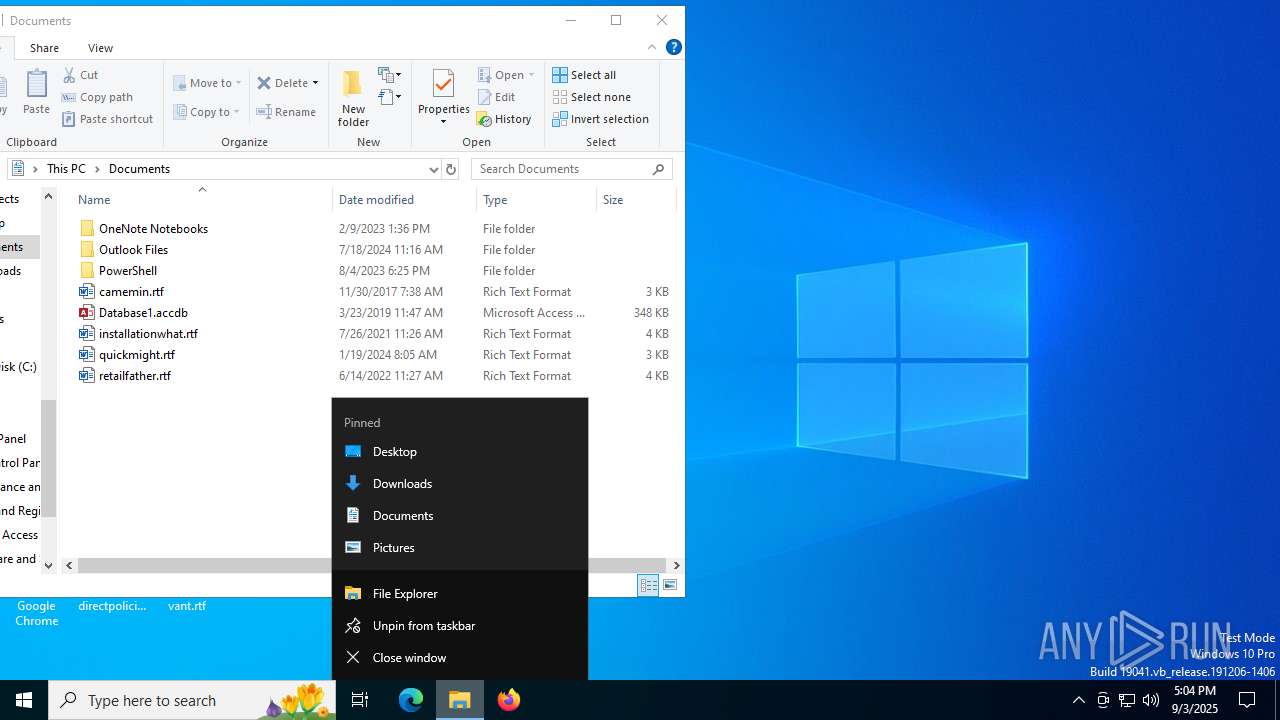Viewport: 1280px width, 720px height.
Task: Open Task View from the taskbar
Action: click(360, 700)
